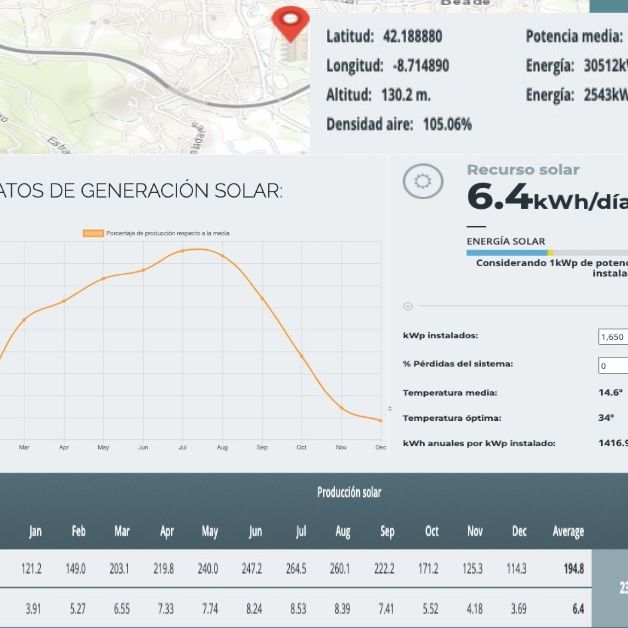Image resolution: width=628 pixels, height=628 pixels.
Task: Select the Average column header
Action: [x=568, y=531]
